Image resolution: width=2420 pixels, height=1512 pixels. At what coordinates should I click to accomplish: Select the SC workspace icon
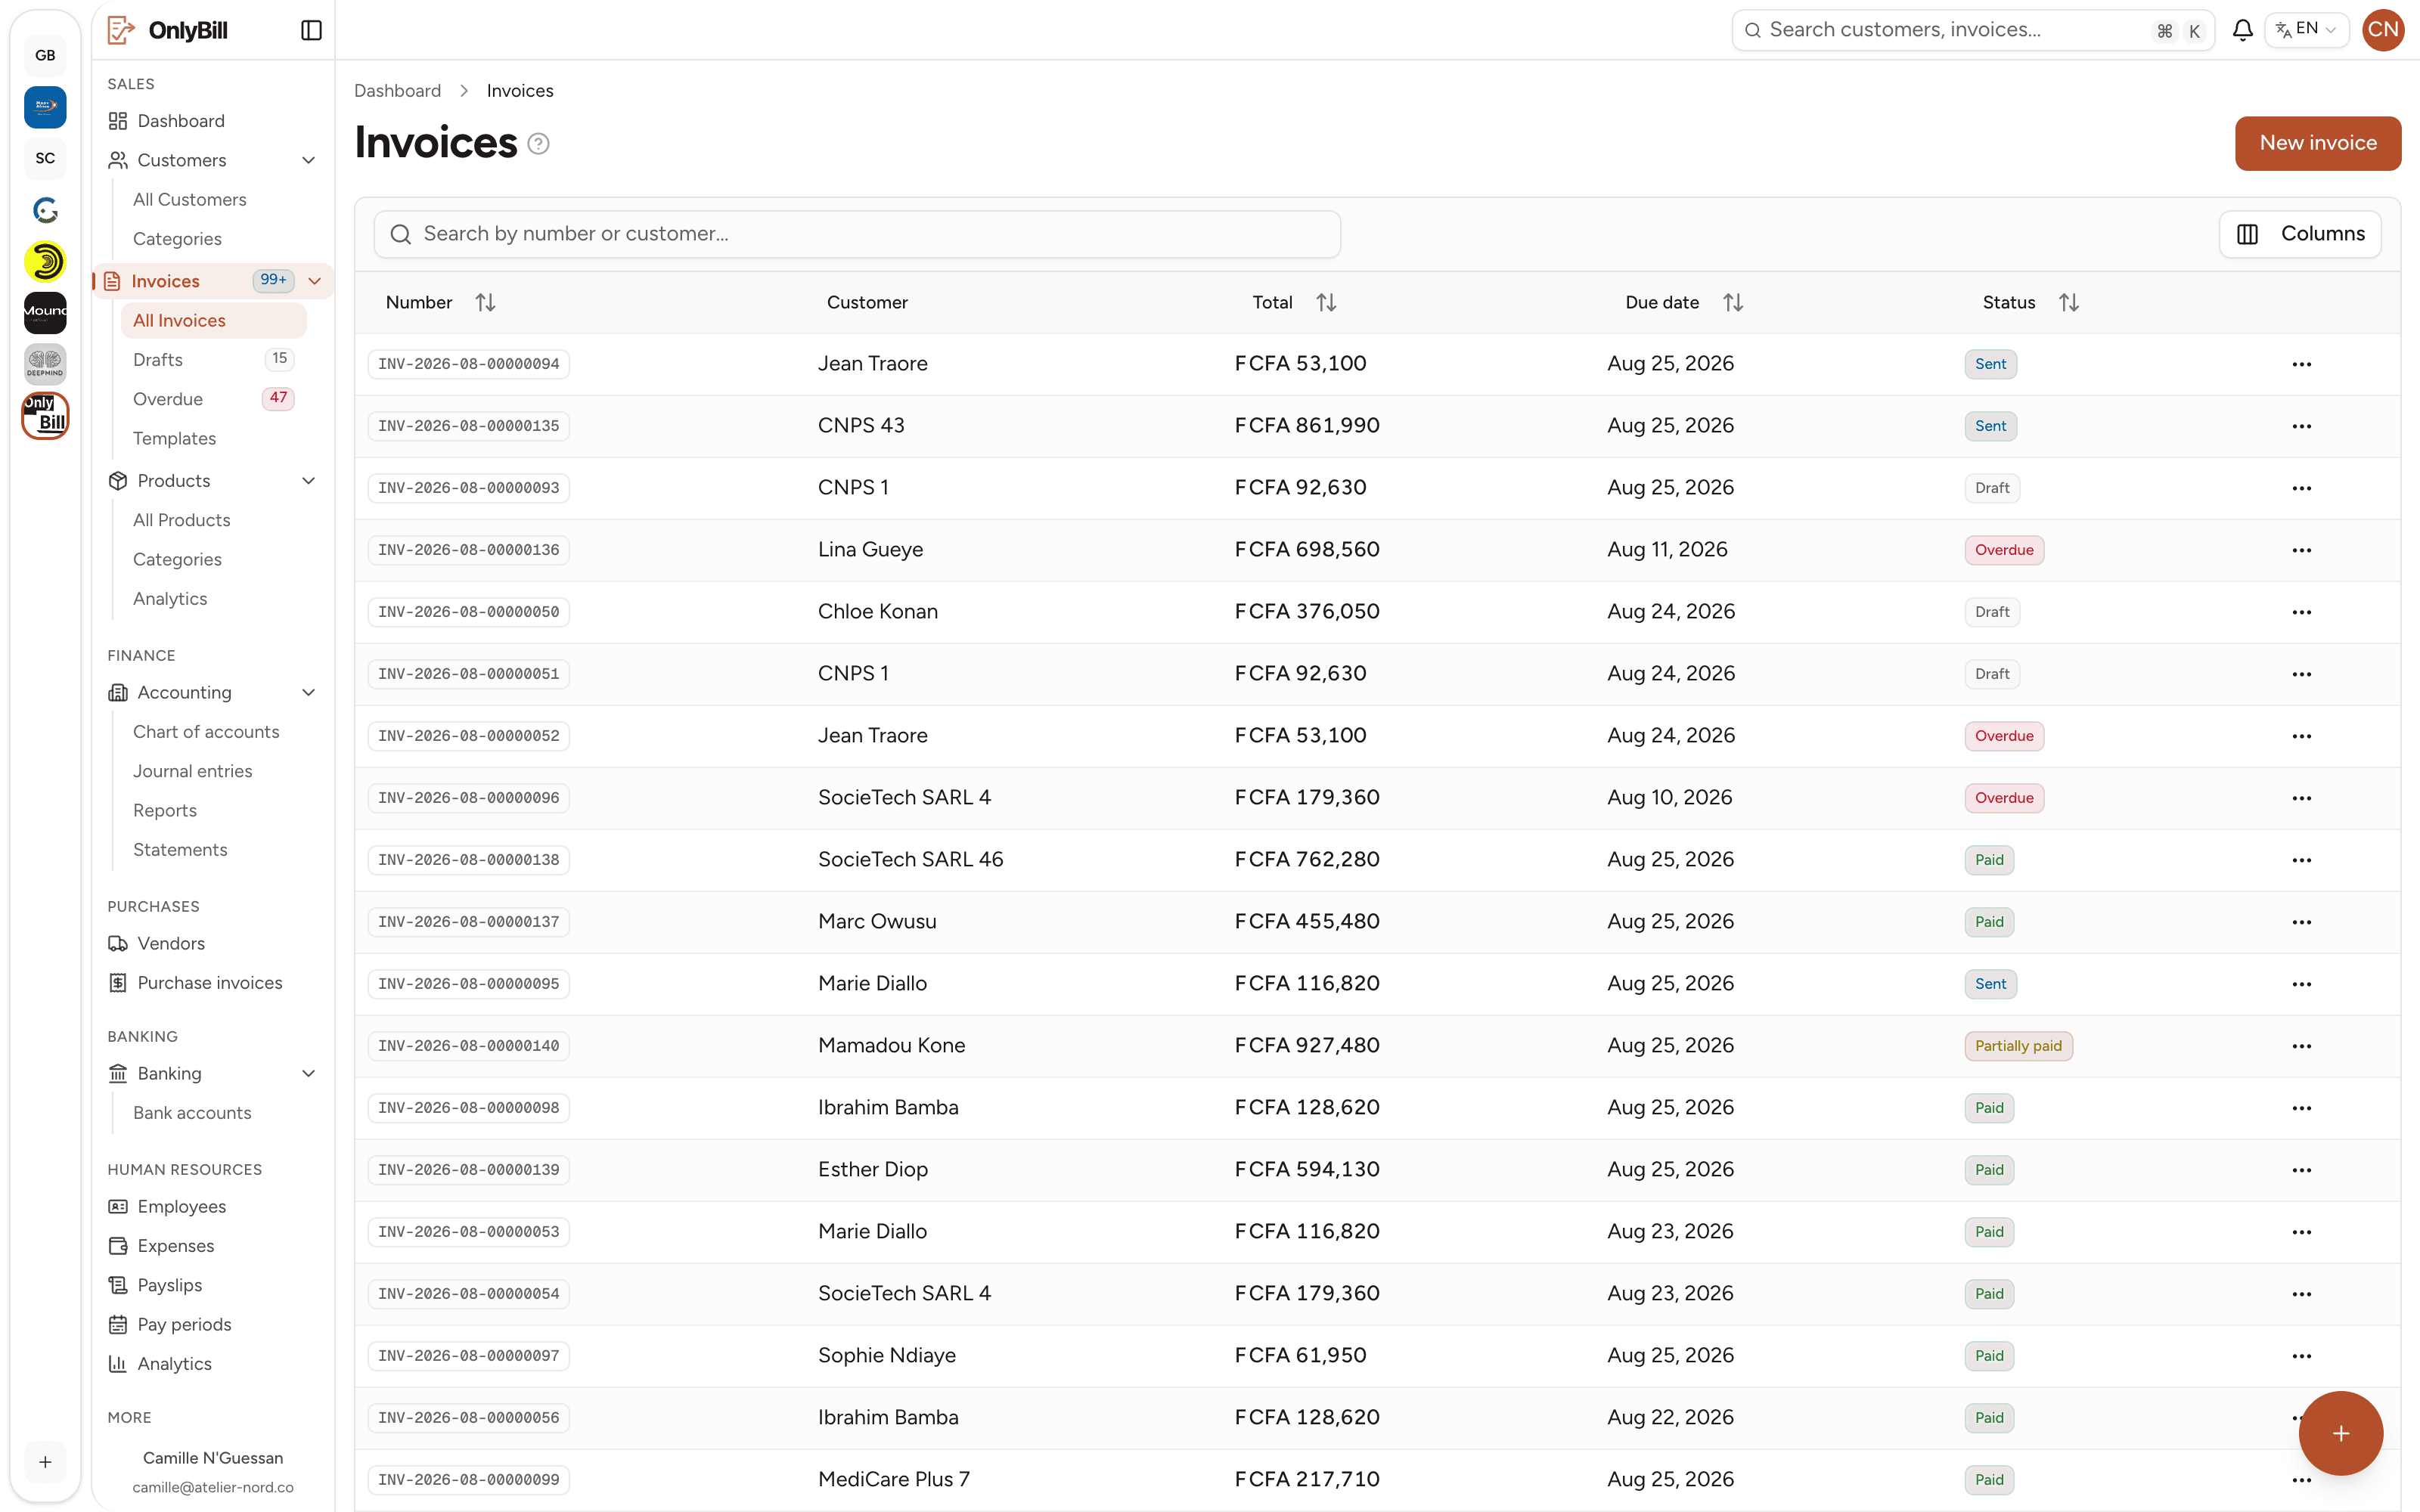45,158
